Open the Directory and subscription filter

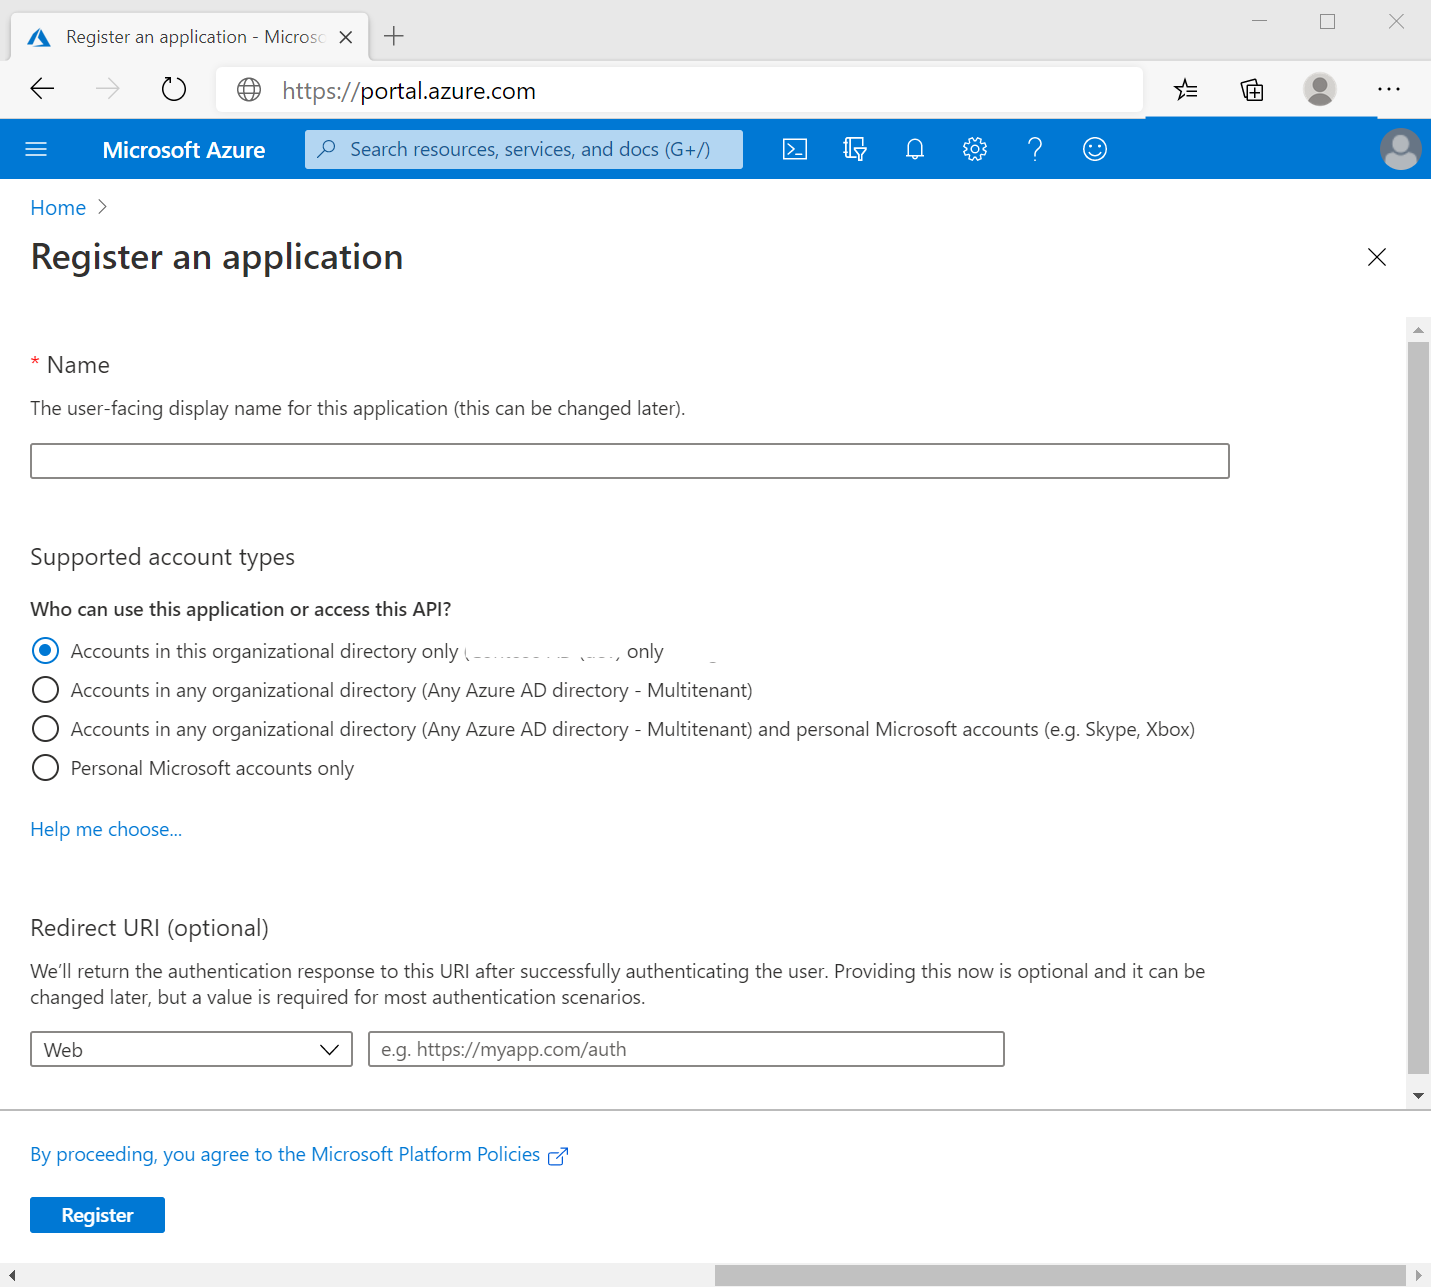pos(855,149)
